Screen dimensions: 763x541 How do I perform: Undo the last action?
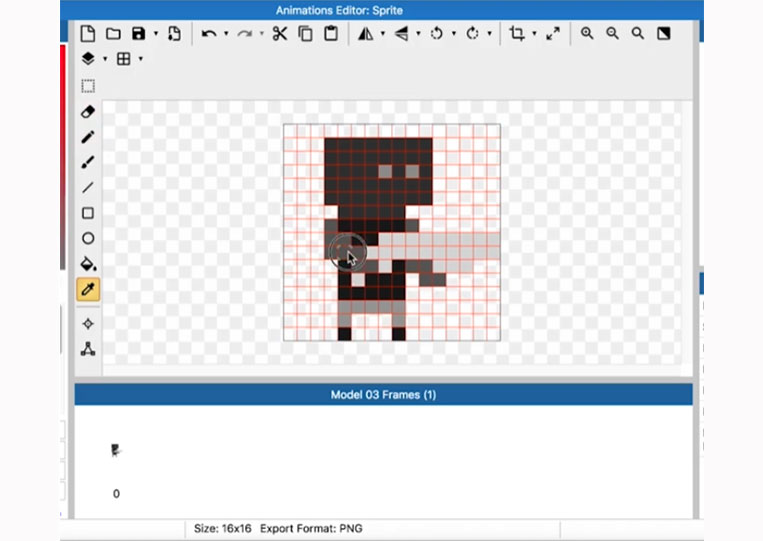209,34
